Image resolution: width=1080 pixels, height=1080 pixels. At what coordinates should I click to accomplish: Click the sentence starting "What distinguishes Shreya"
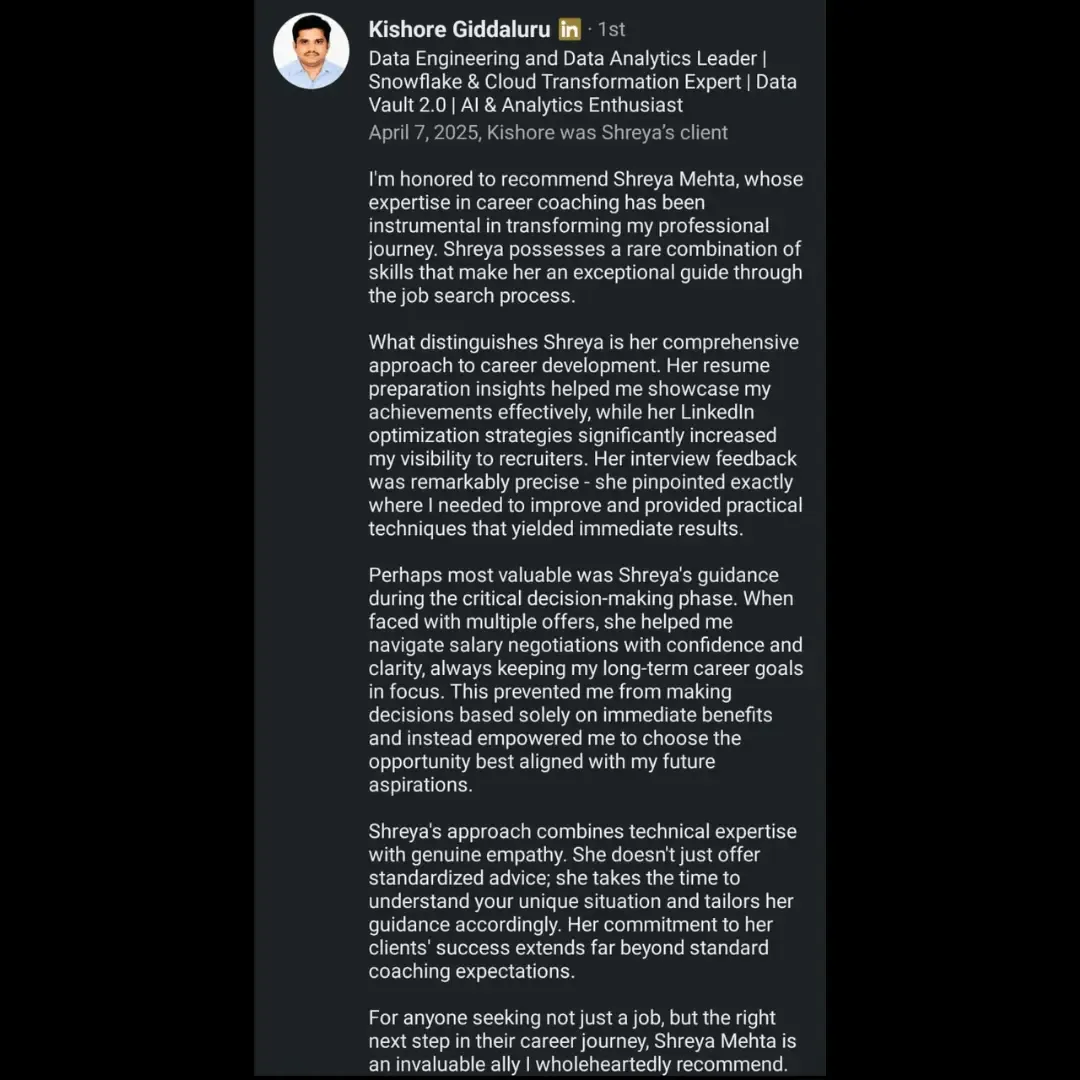[x=583, y=342]
